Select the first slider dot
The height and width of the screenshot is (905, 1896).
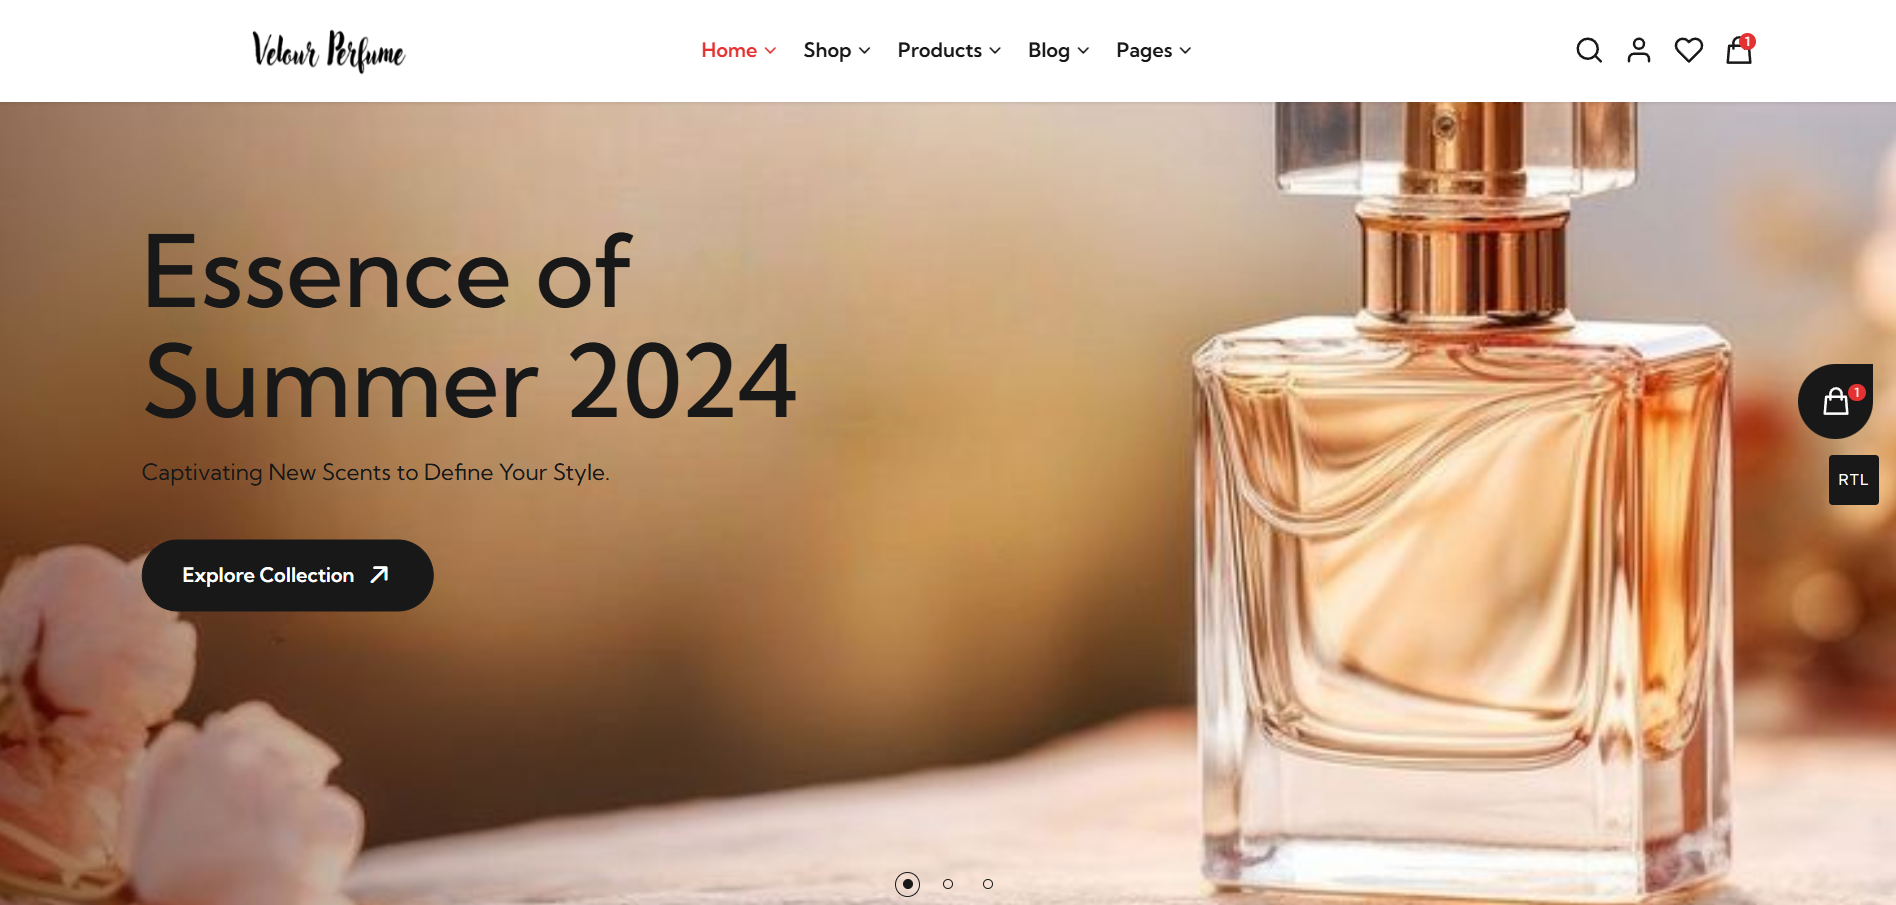click(907, 884)
